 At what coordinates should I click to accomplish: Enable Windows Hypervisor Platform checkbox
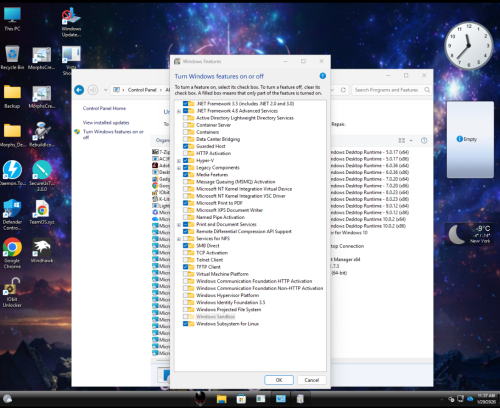click(x=185, y=295)
